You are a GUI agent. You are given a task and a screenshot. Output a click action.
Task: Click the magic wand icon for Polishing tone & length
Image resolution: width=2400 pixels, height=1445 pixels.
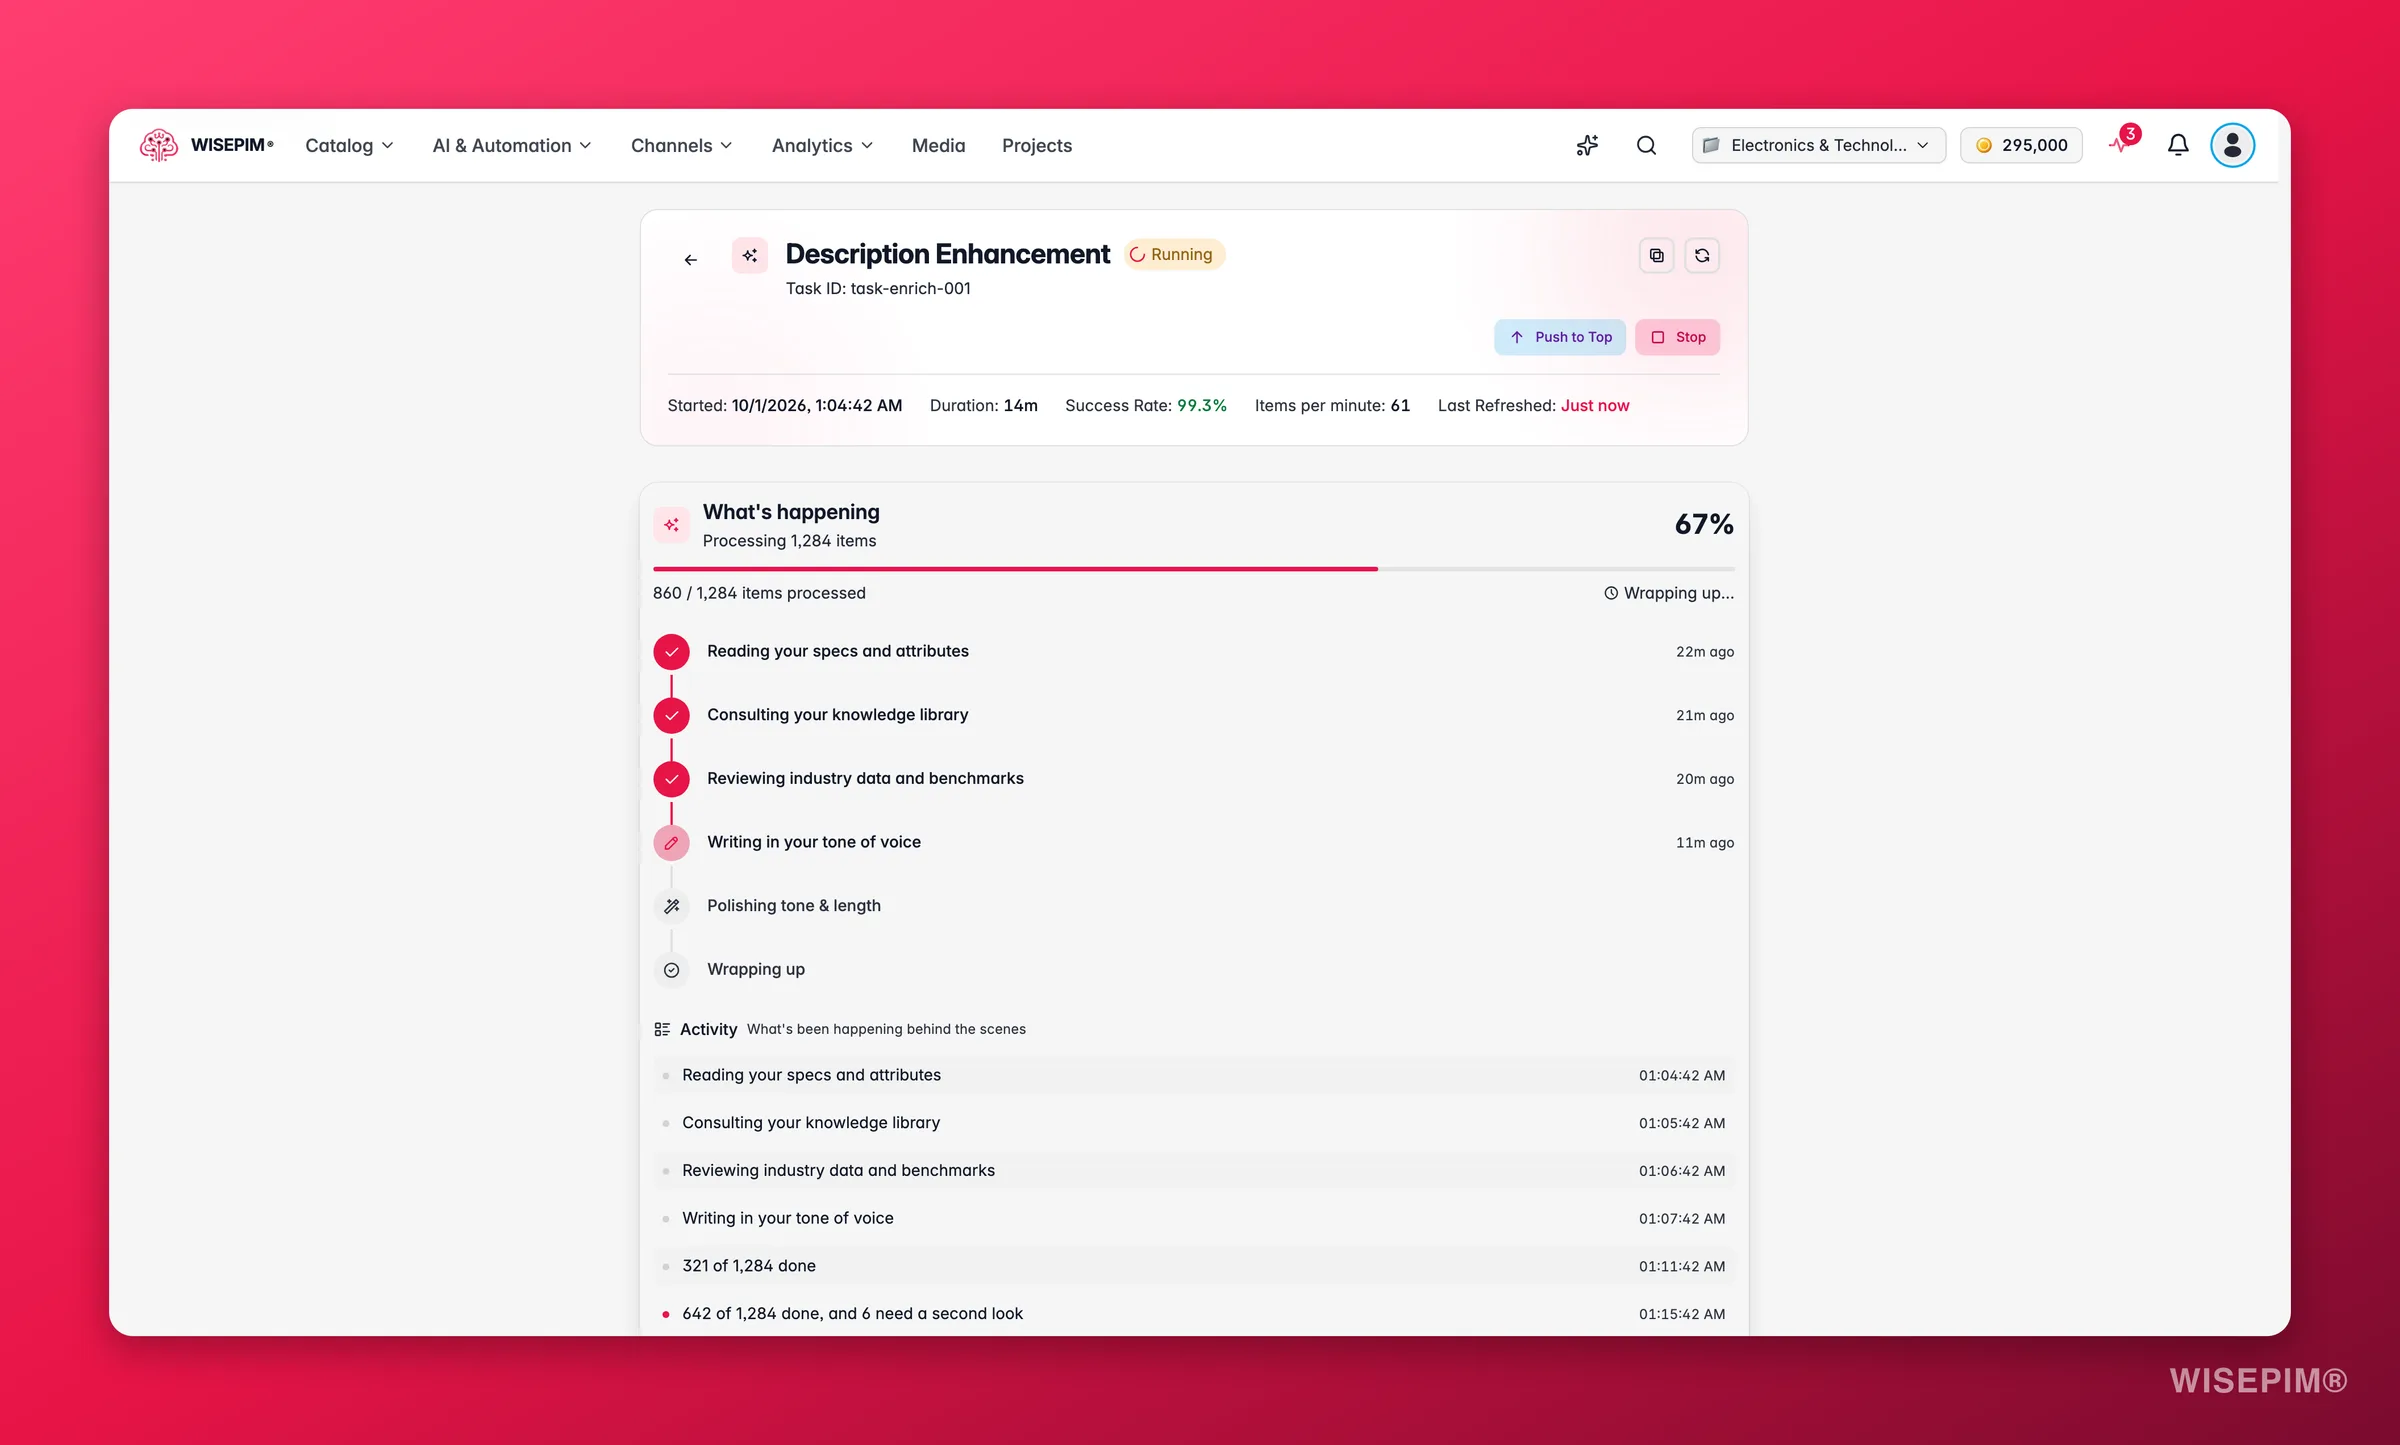[671, 906]
